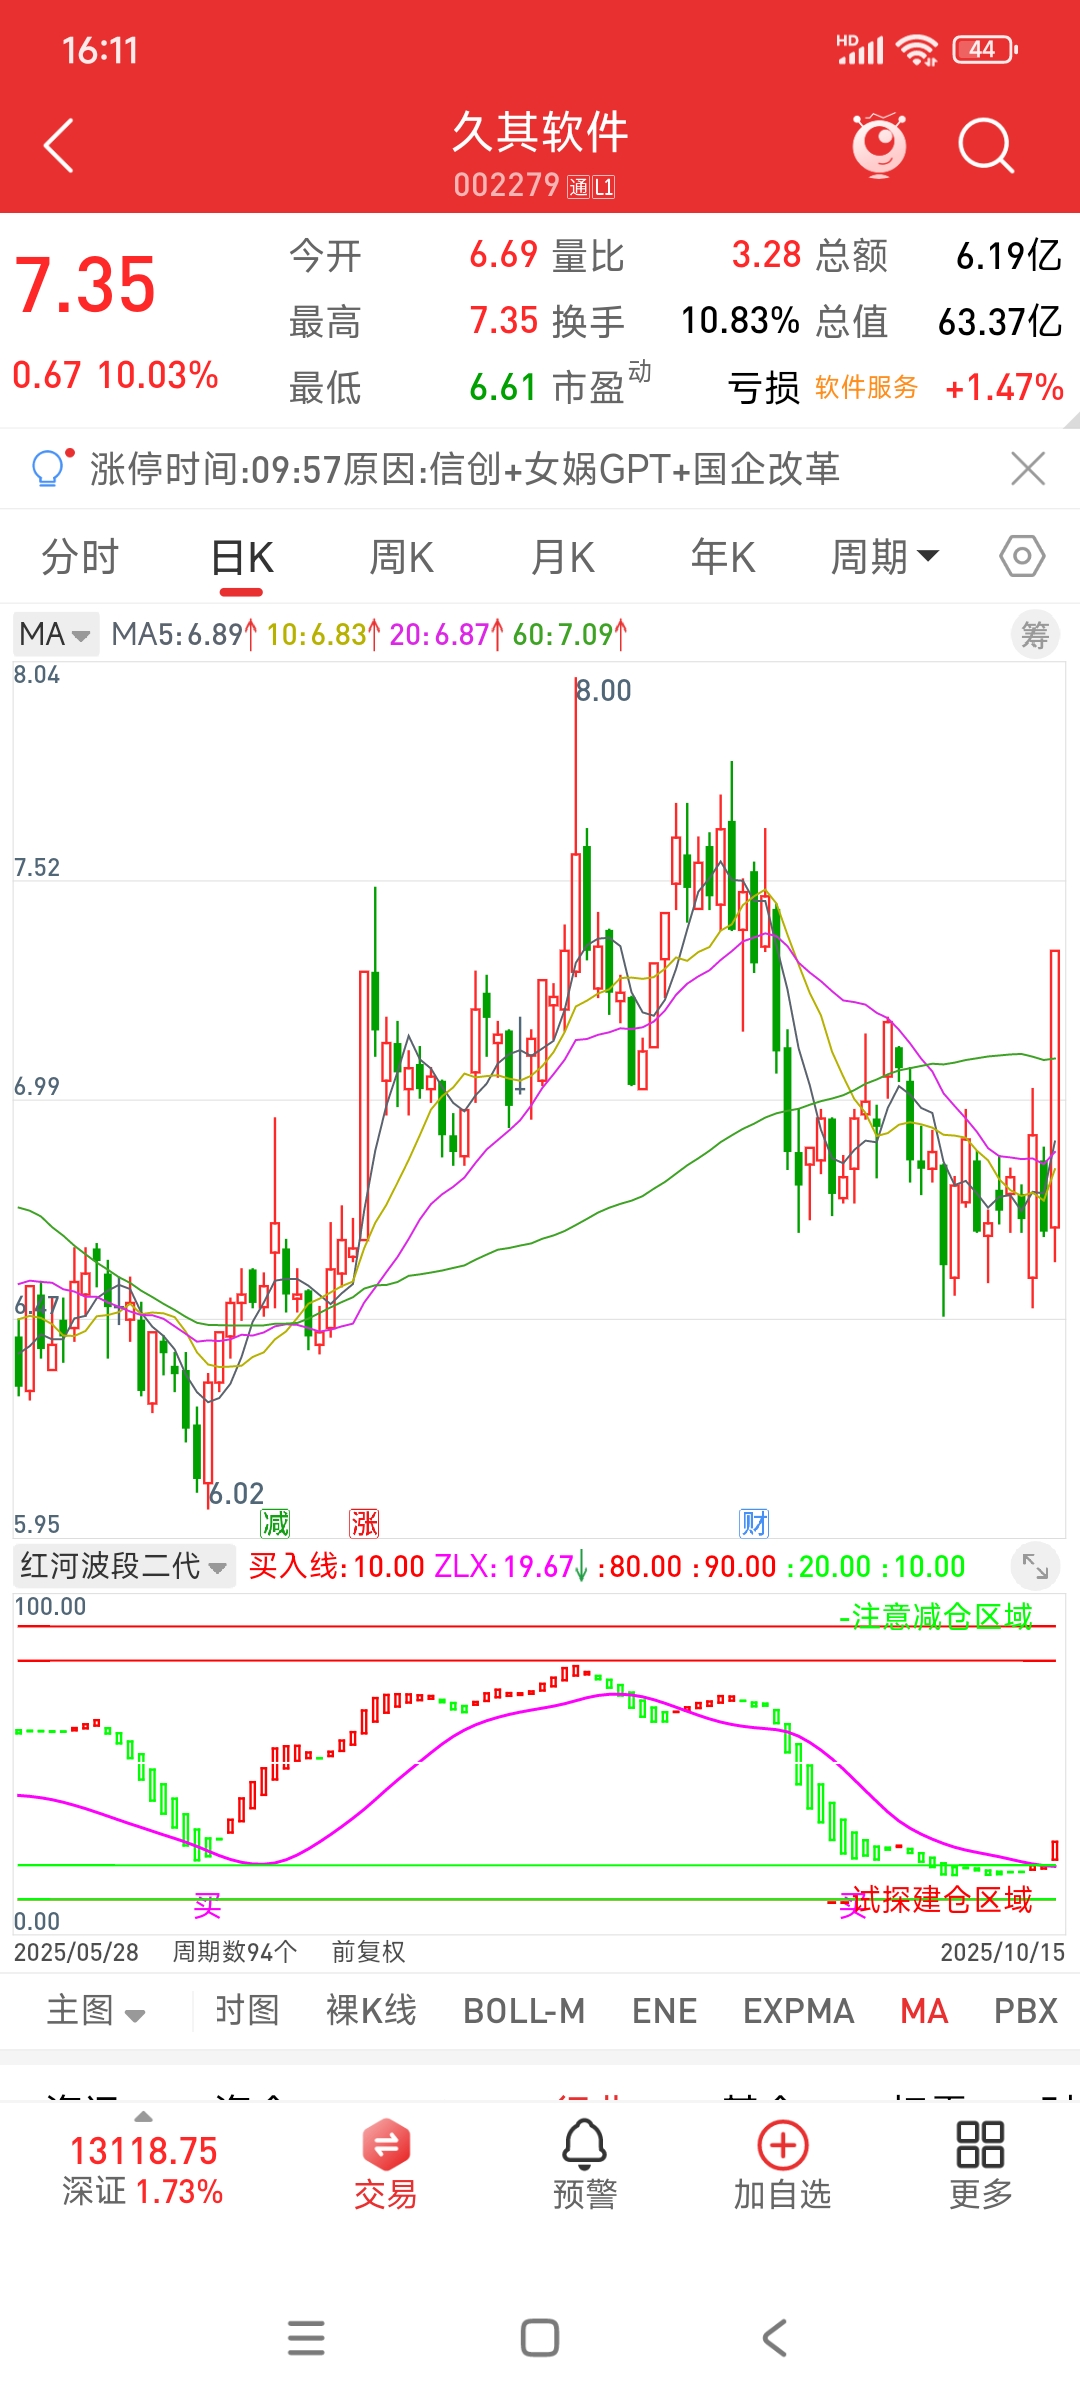Switch to 年K tab

pyautogui.click(x=723, y=557)
